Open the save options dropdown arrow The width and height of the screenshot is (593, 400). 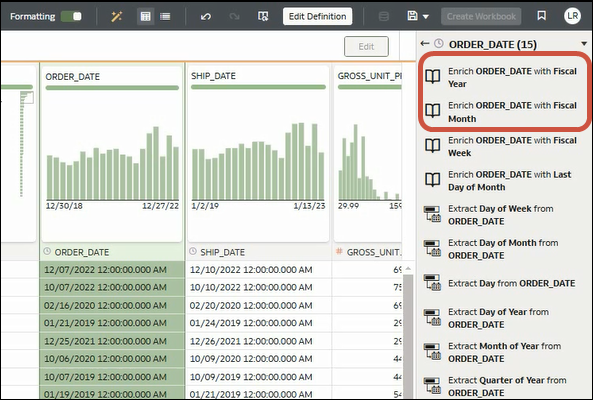click(x=426, y=17)
